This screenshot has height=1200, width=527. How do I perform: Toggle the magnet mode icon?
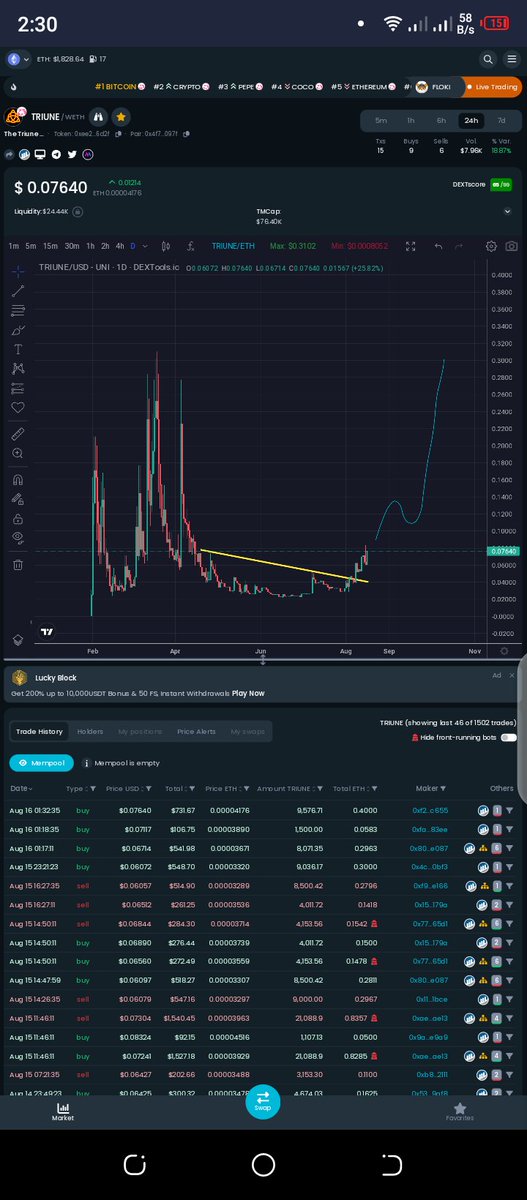(18, 480)
